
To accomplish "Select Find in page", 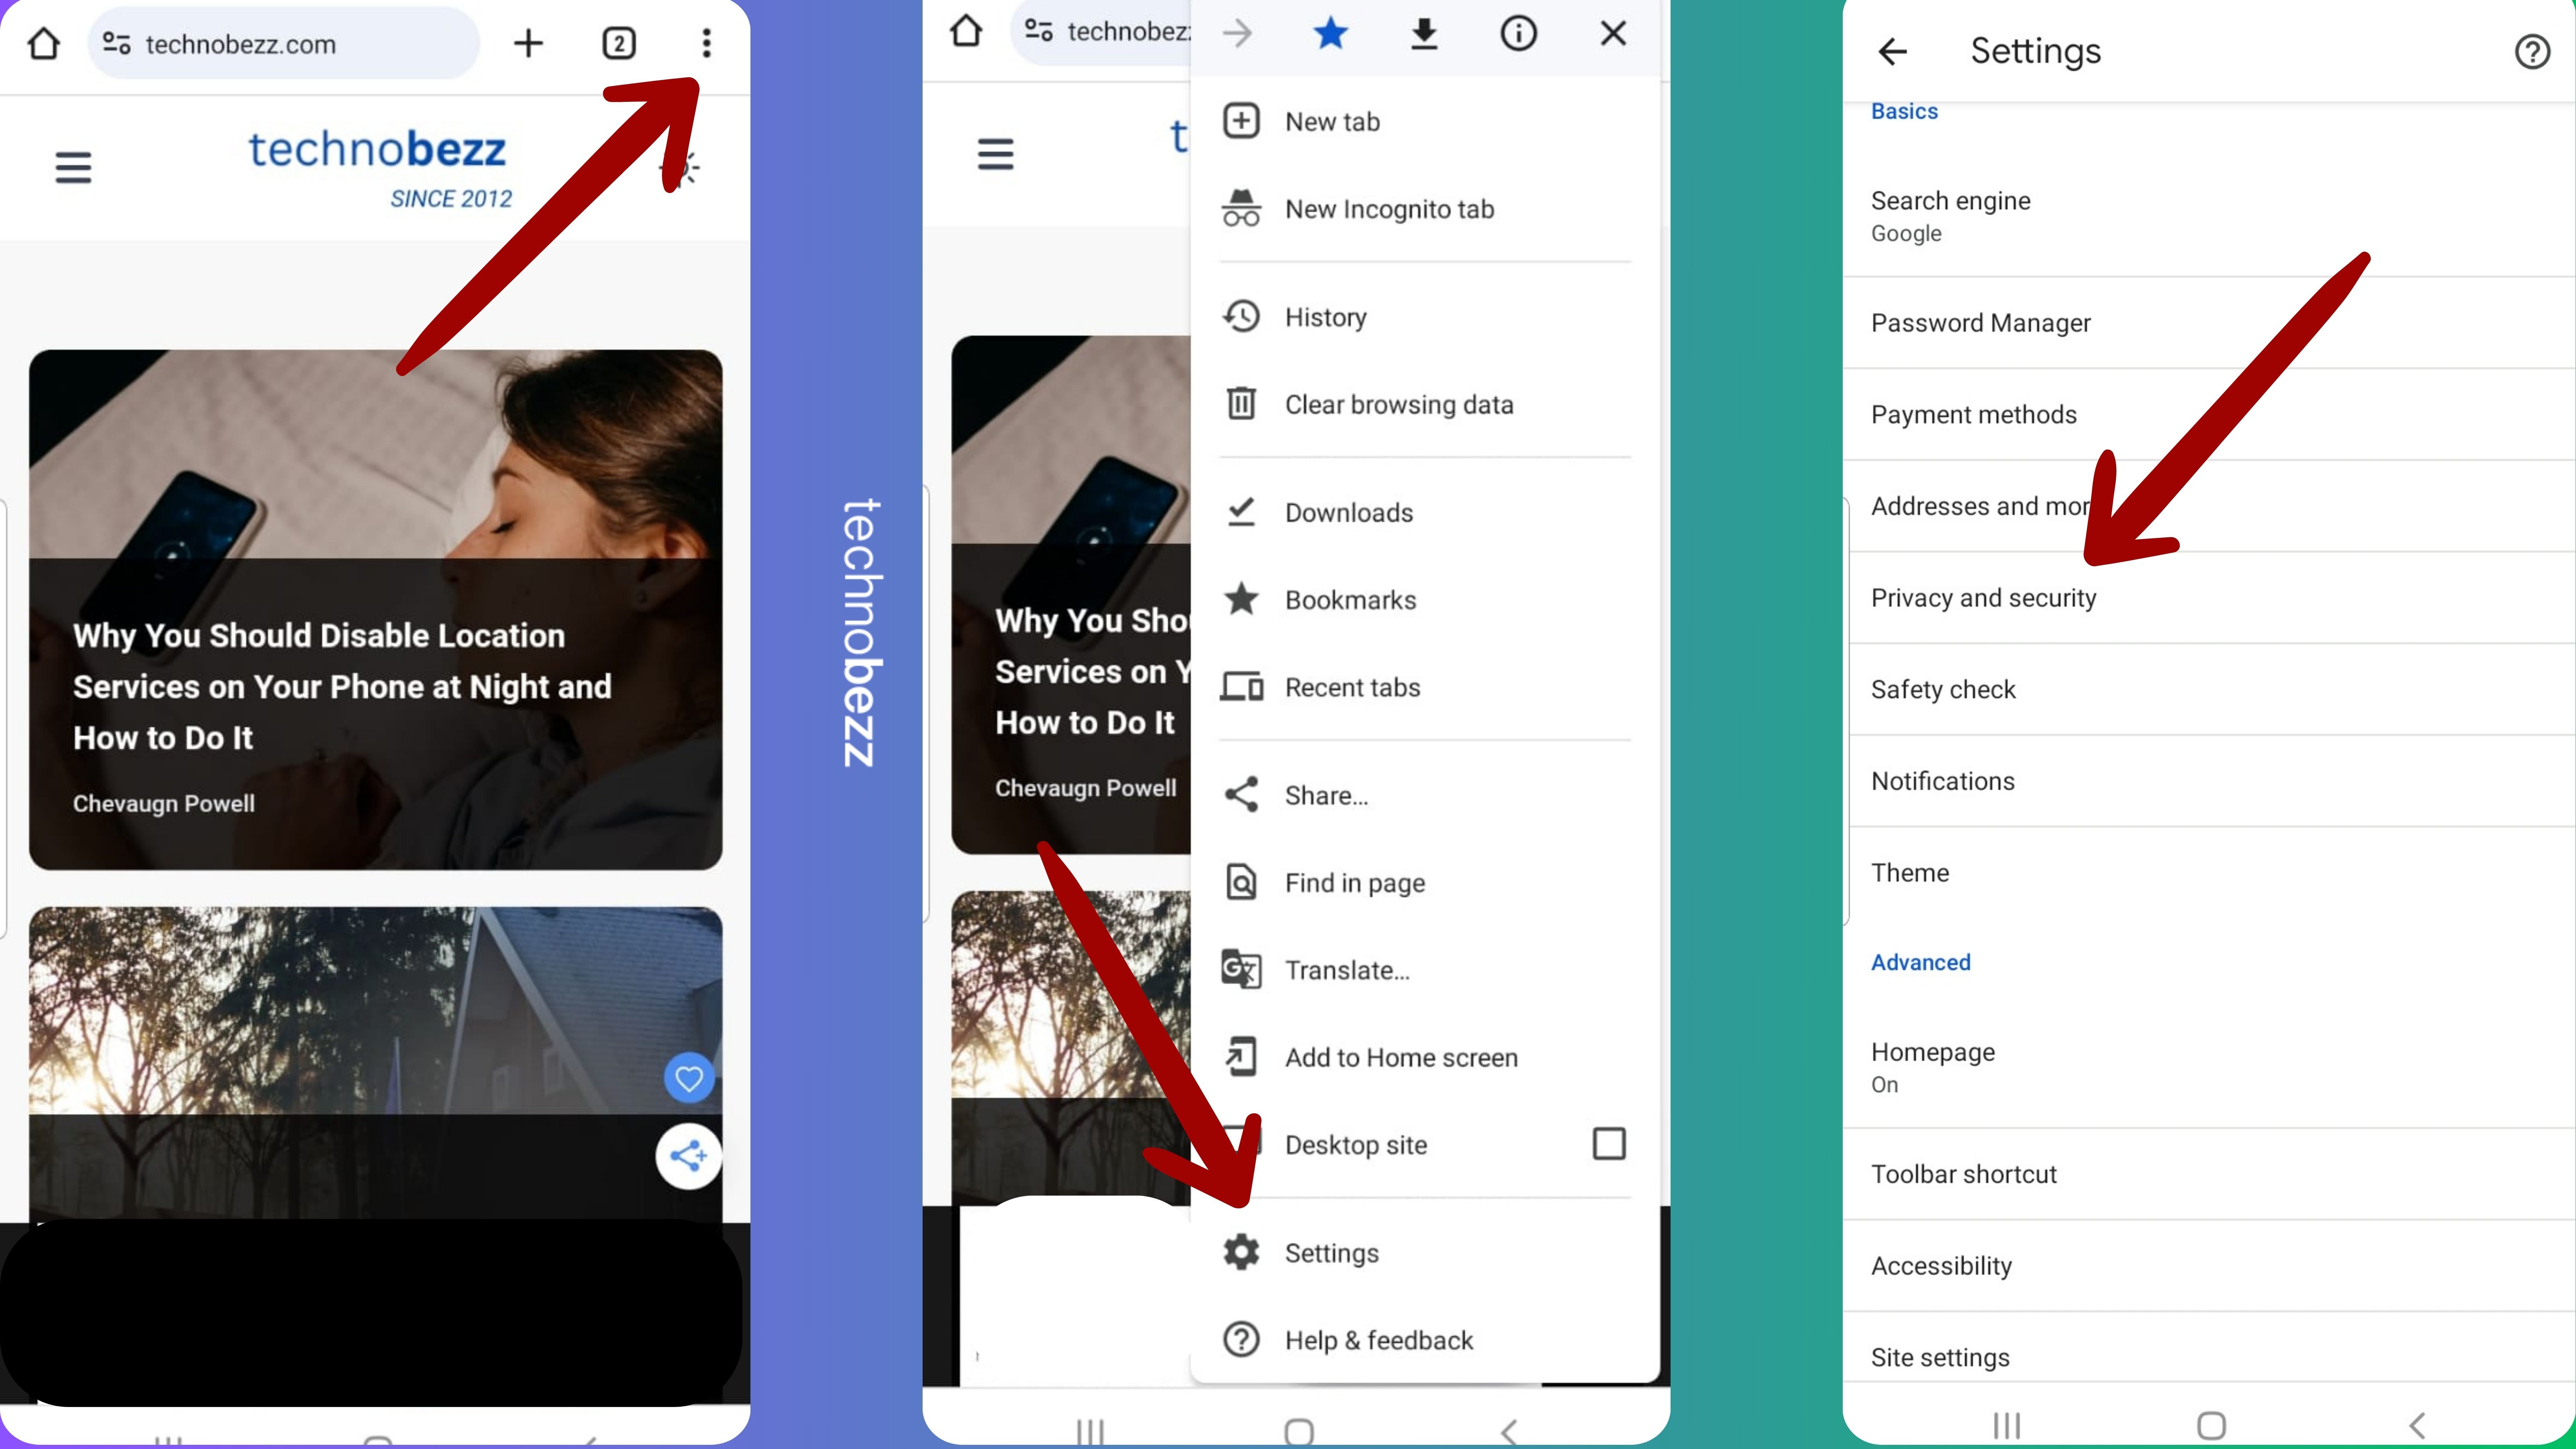I will [x=1425, y=883].
